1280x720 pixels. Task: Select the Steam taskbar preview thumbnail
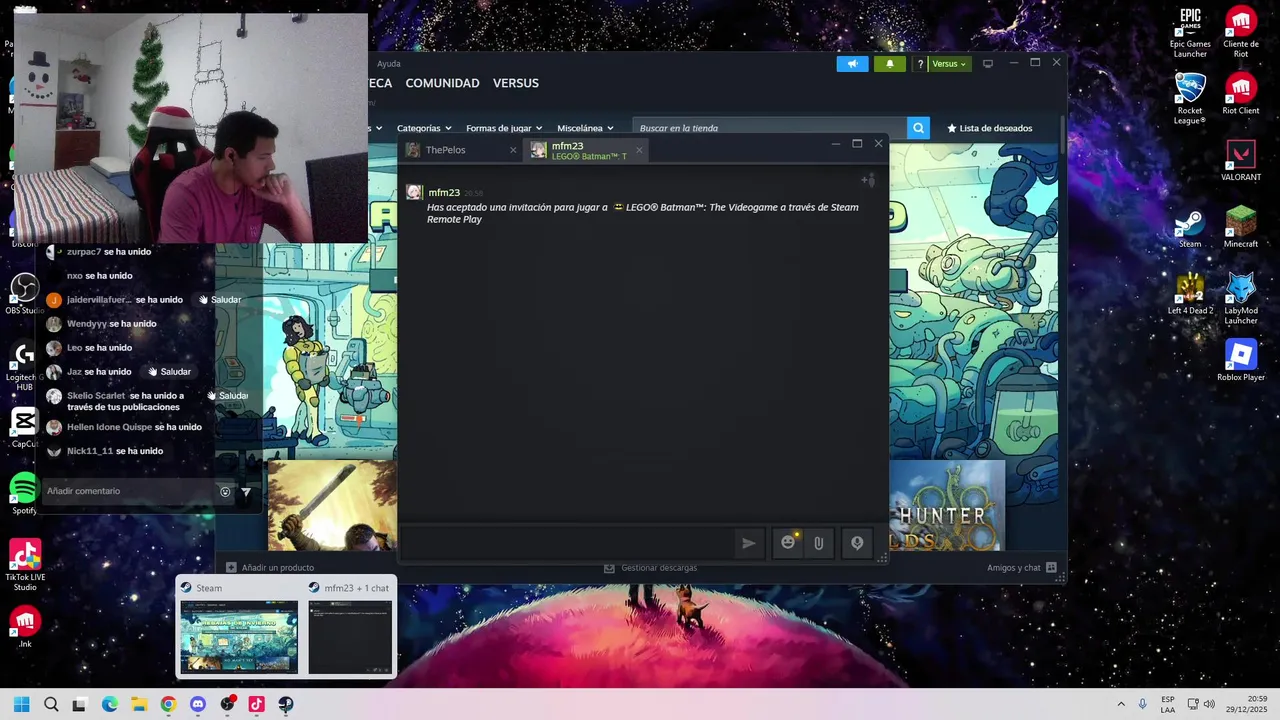239,637
